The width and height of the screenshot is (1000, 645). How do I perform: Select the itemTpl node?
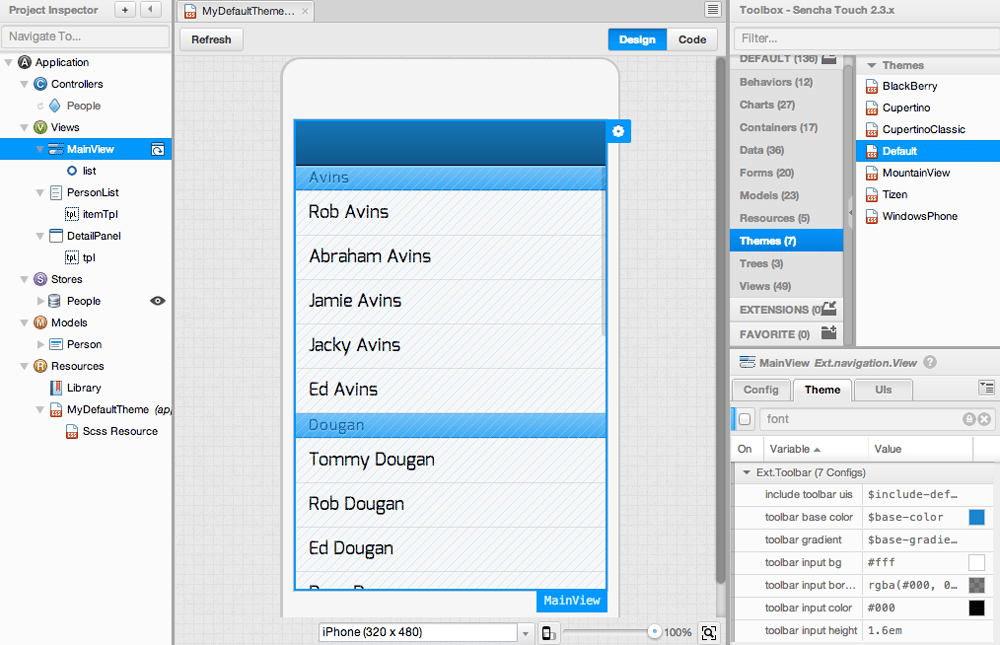pos(100,214)
